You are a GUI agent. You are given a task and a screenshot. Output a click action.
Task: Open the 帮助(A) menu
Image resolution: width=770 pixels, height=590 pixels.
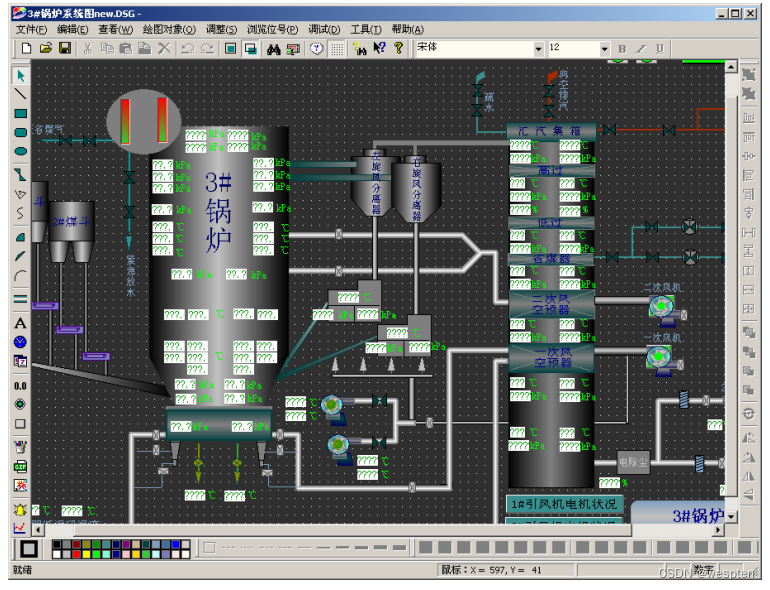pyautogui.click(x=408, y=29)
